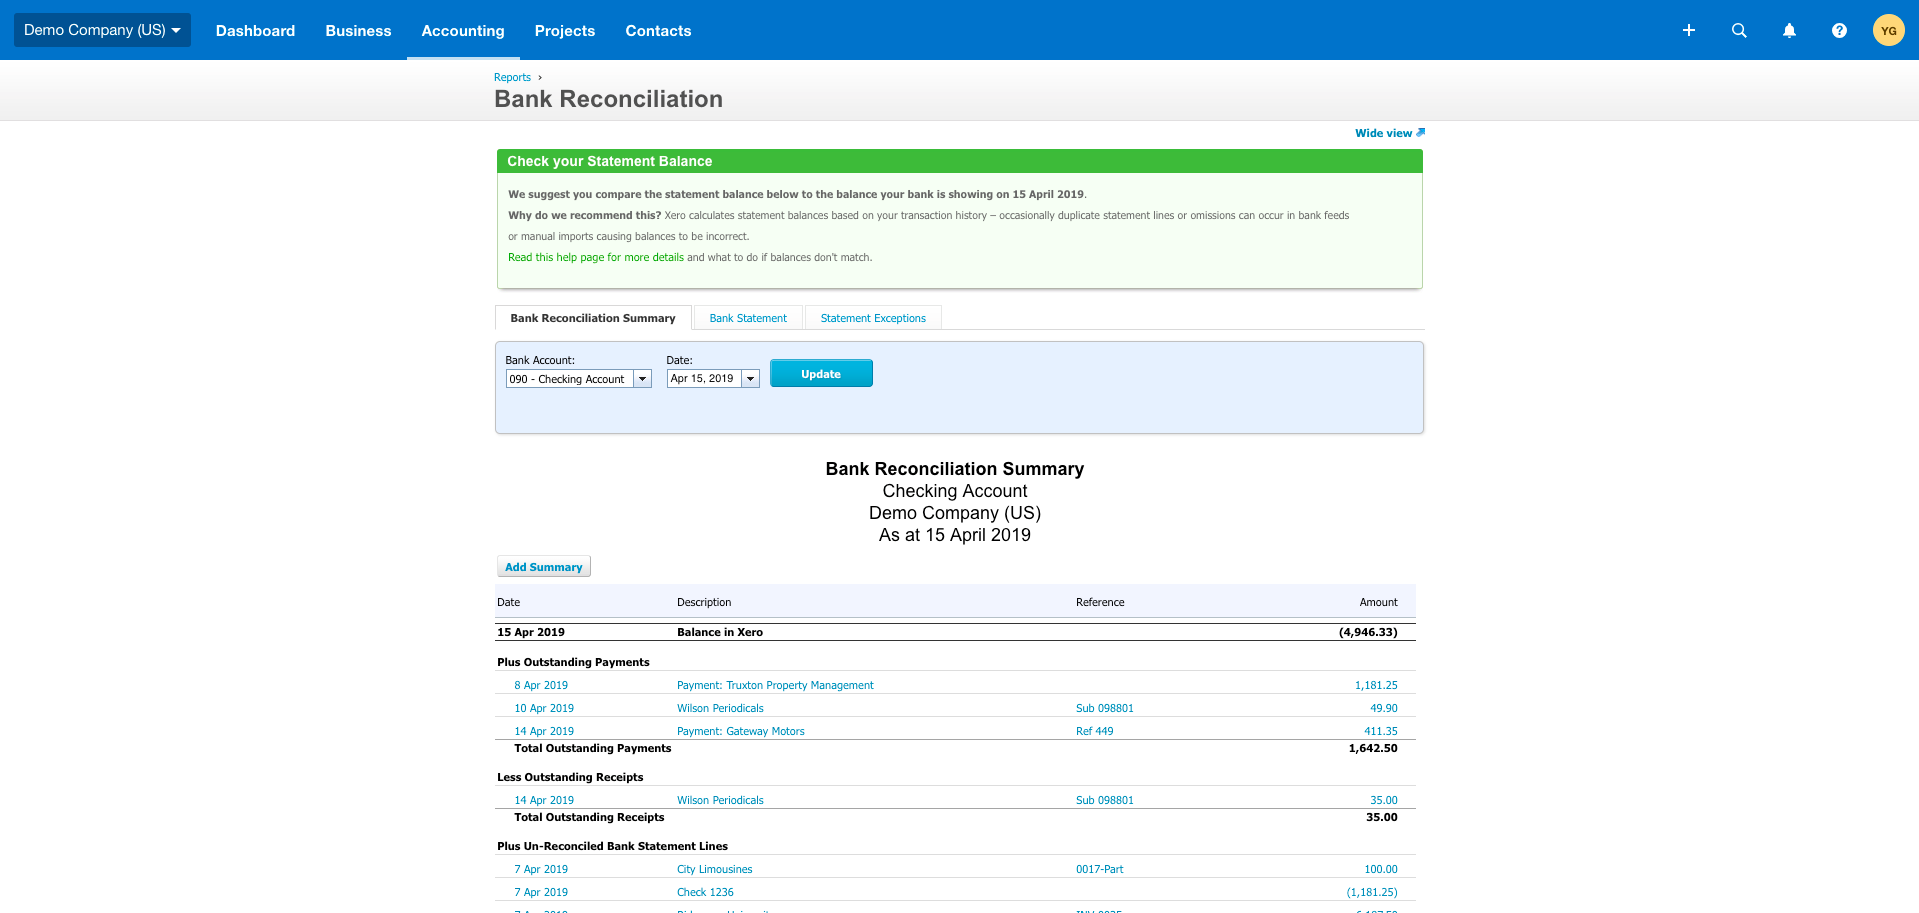Click the 49.90 amount
The width and height of the screenshot is (1919, 913).
[1384, 708]
